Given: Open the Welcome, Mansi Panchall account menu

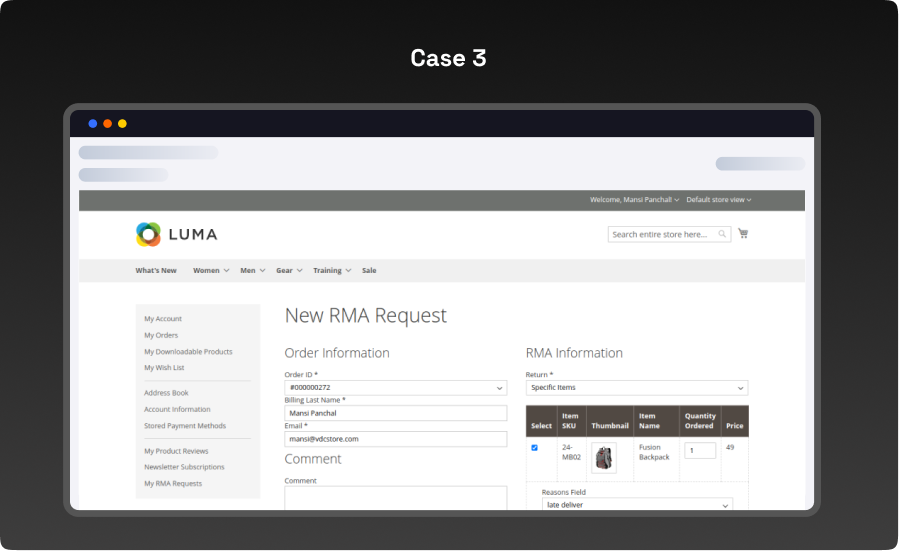Looking at the screenshot, I should pyautogui.click(x=634, y=200).
